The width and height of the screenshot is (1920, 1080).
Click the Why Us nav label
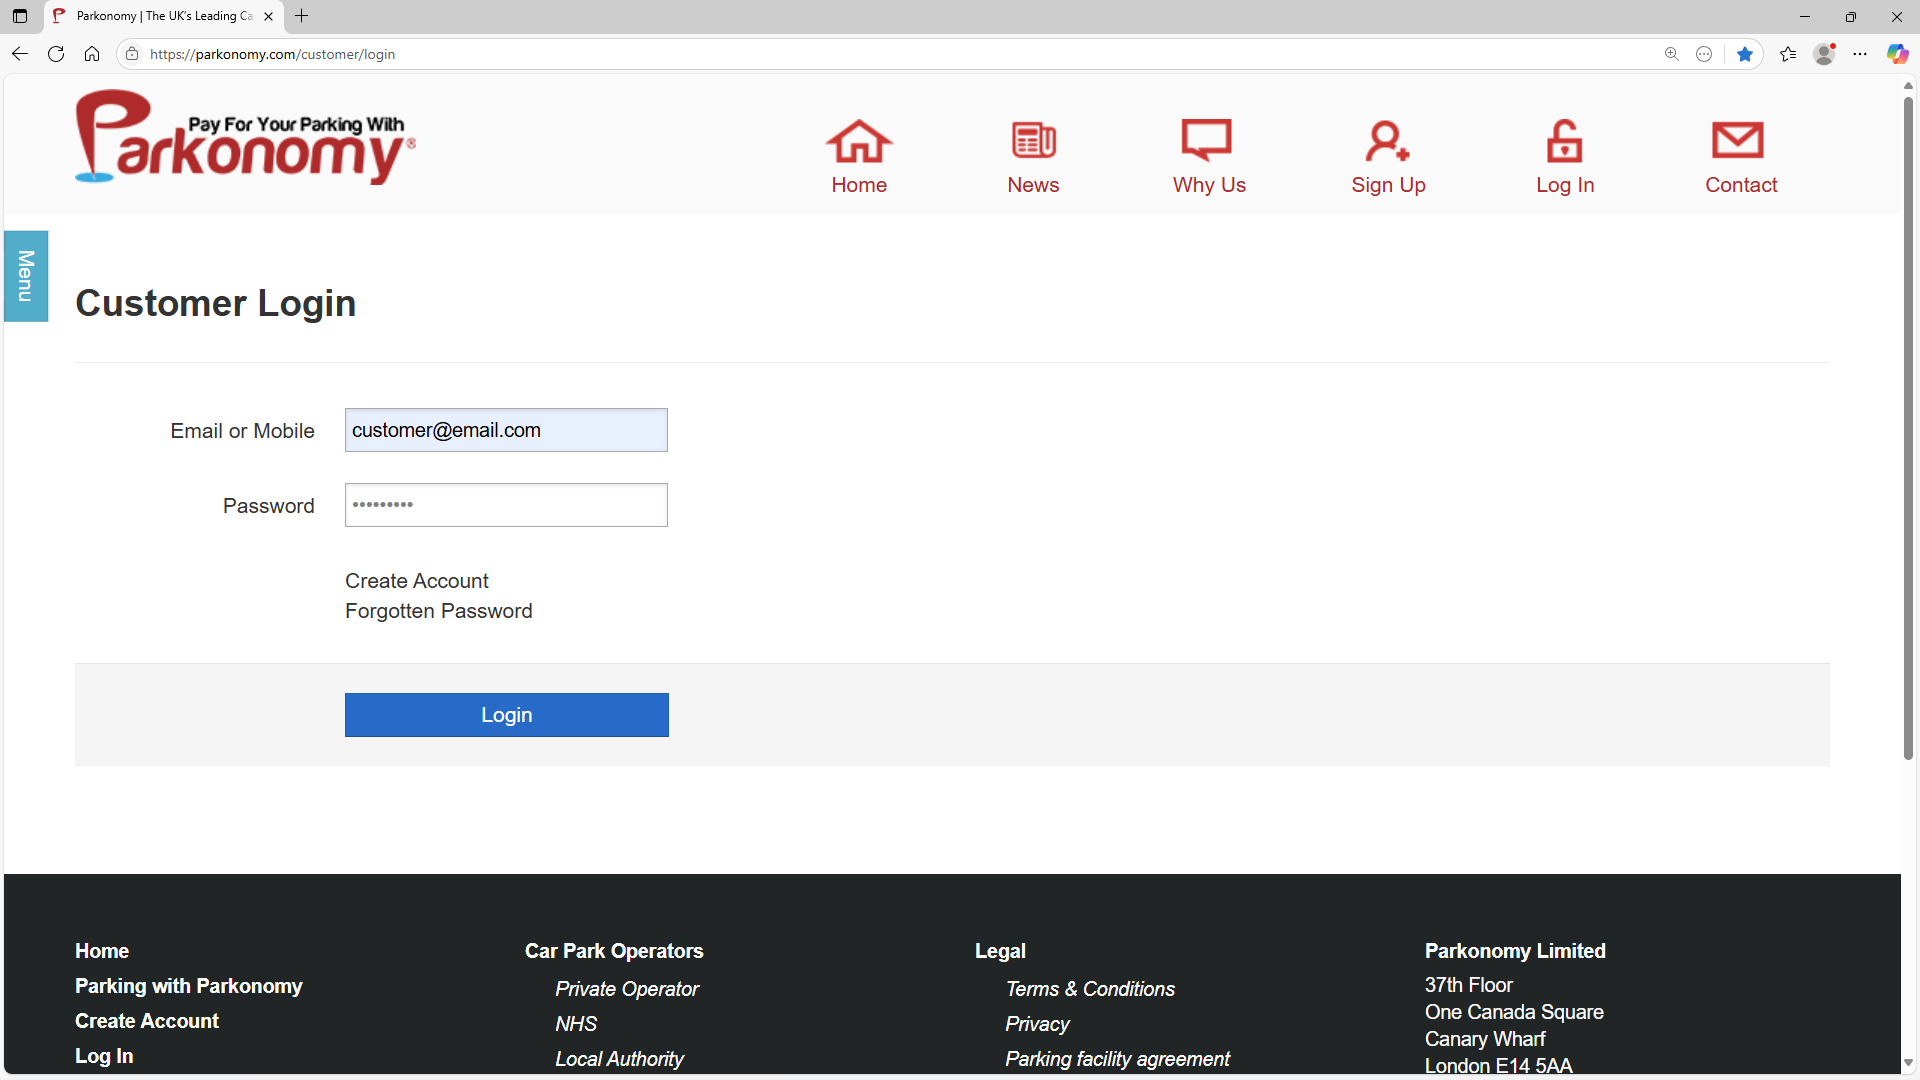click(x=1209, y=185)
